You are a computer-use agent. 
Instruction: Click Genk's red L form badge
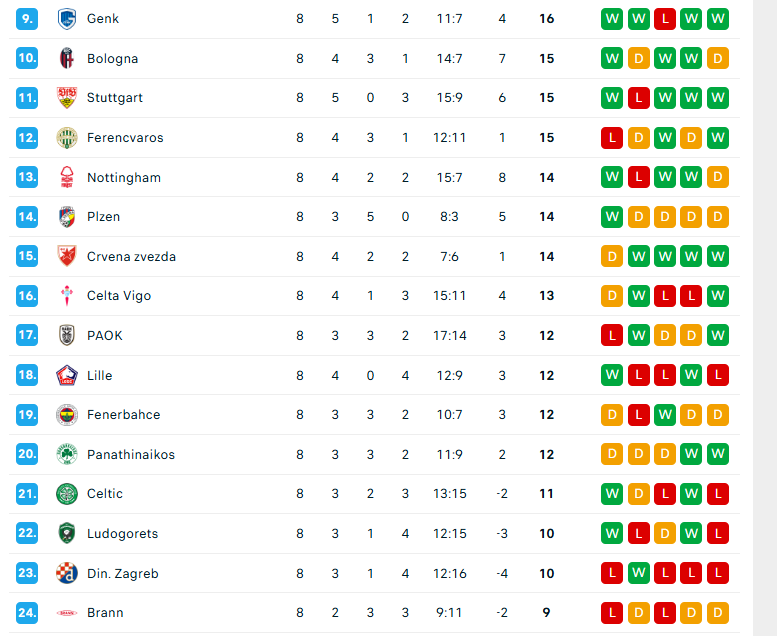[665, 19]
